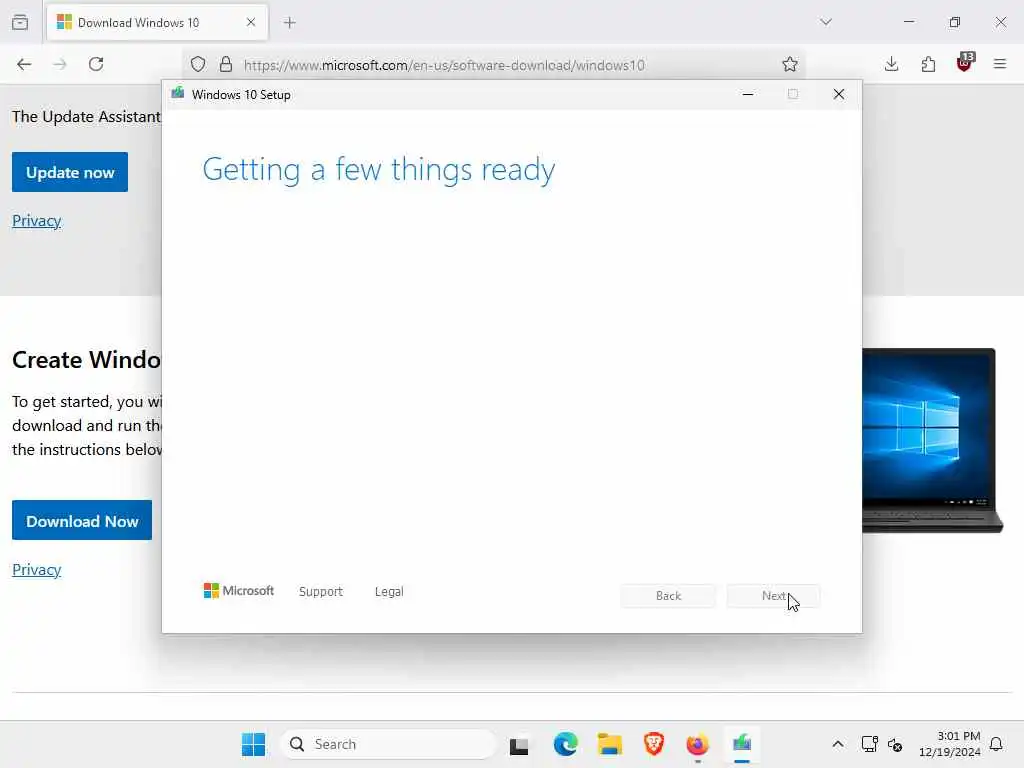
Task: Switch to Firefox in the taskbar
Action: [697, 744]
